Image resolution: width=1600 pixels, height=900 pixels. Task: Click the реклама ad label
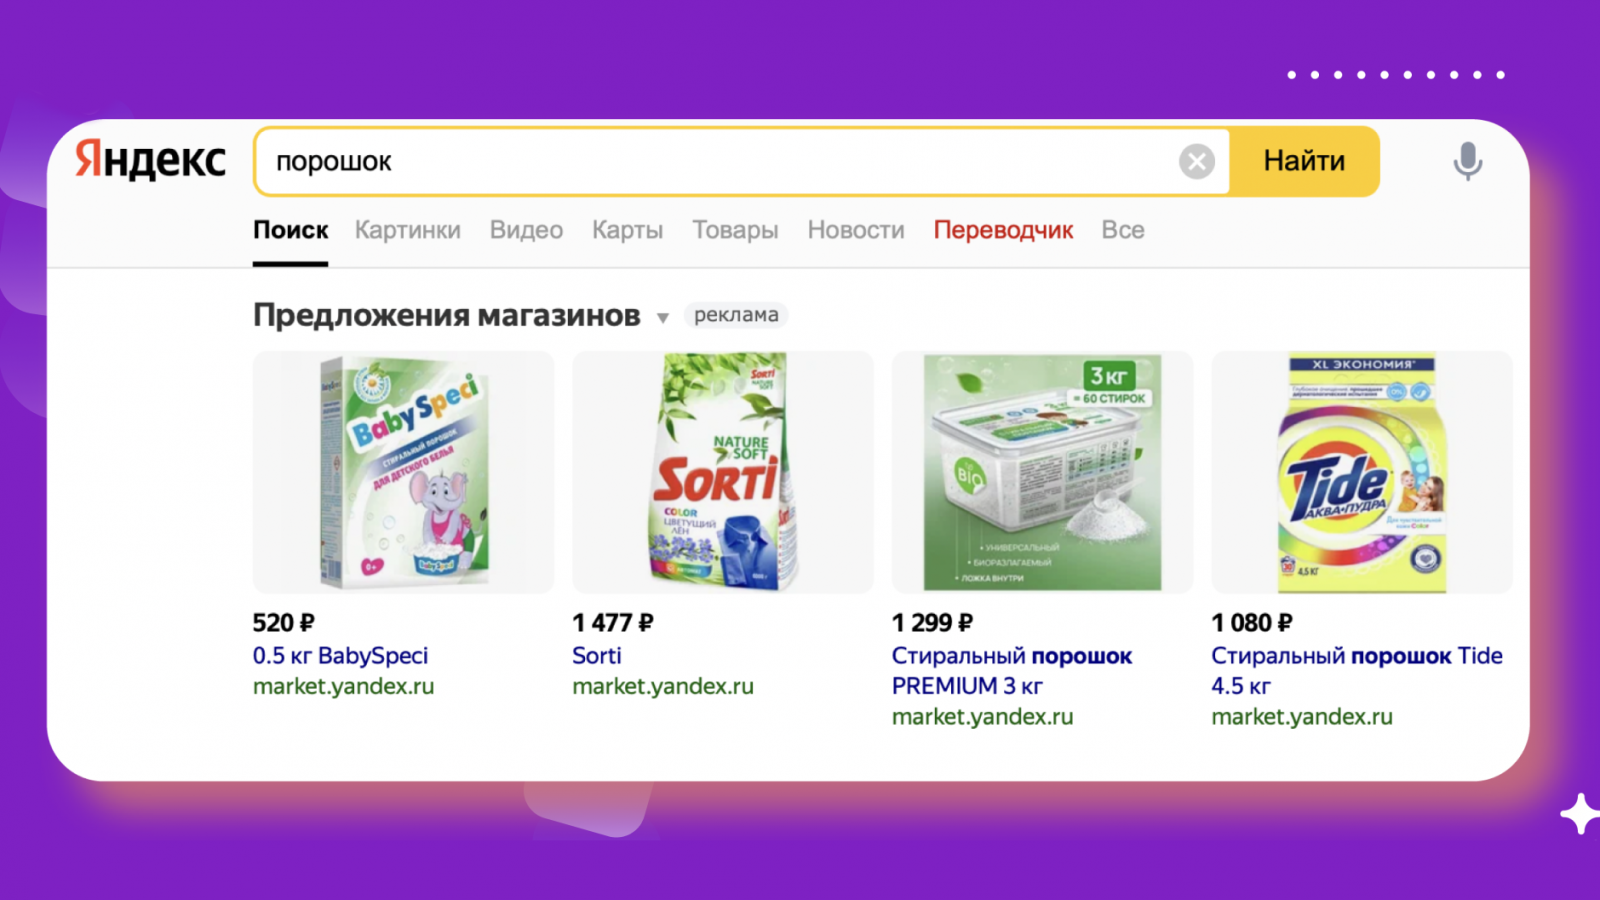point(736,315)
